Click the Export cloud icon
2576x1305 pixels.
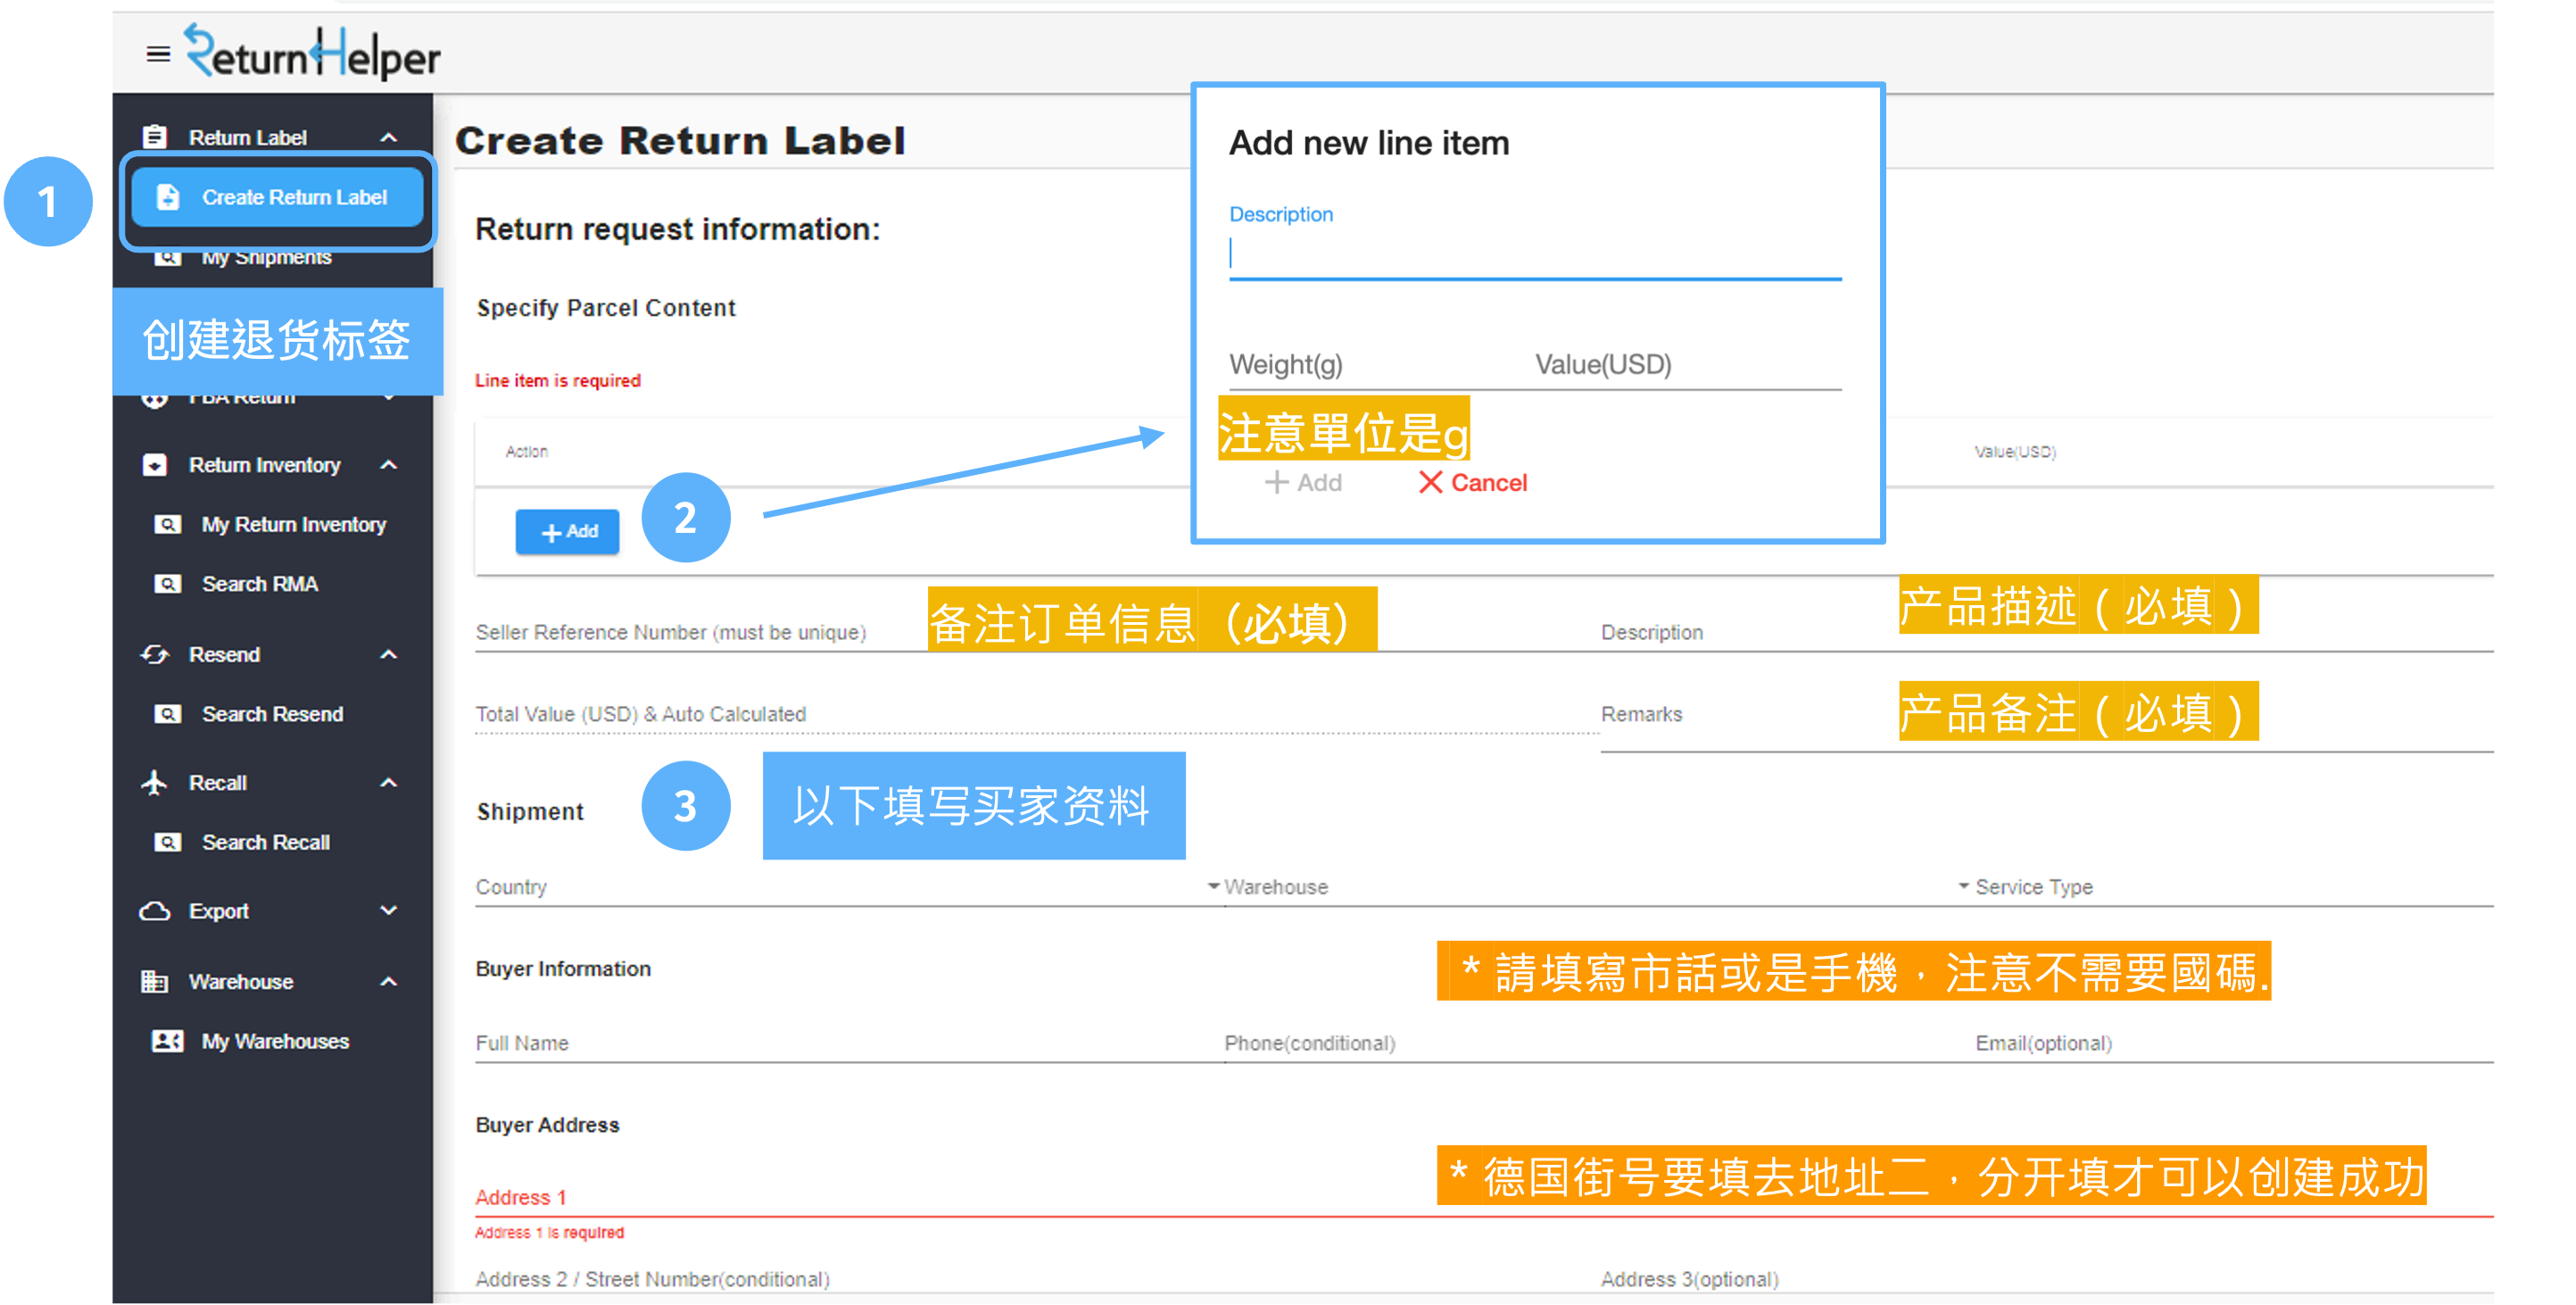[154, 911]
